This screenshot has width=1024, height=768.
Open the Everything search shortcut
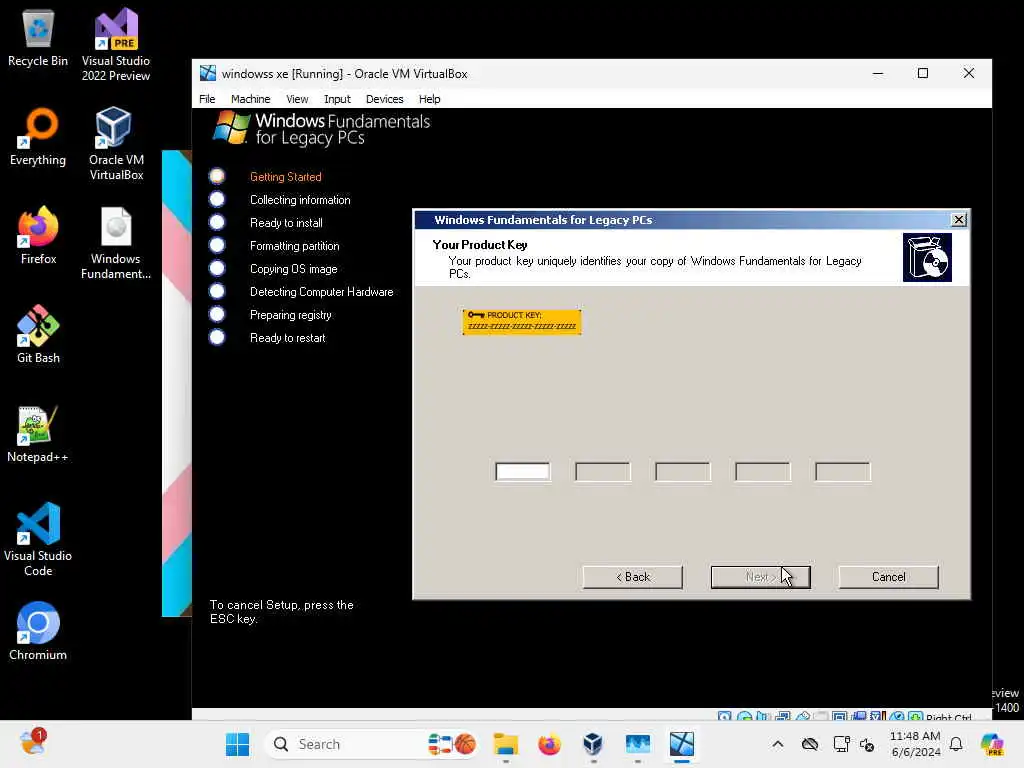click(38, 137)
